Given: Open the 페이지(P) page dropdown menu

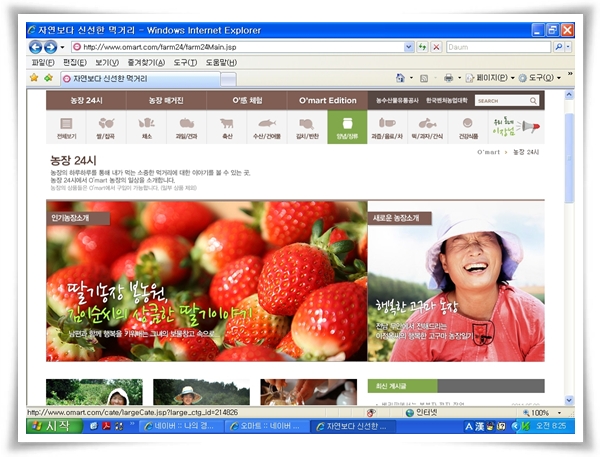Looking at the screenshot, I should pos(492,77).
